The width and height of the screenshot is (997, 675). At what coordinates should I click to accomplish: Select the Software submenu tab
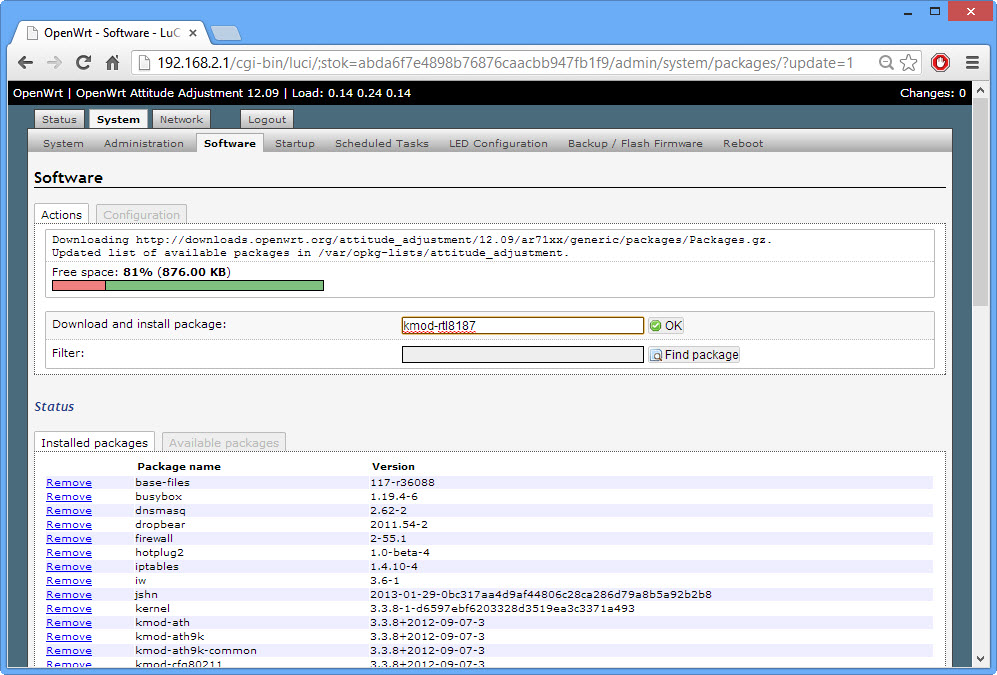(230, 143)
